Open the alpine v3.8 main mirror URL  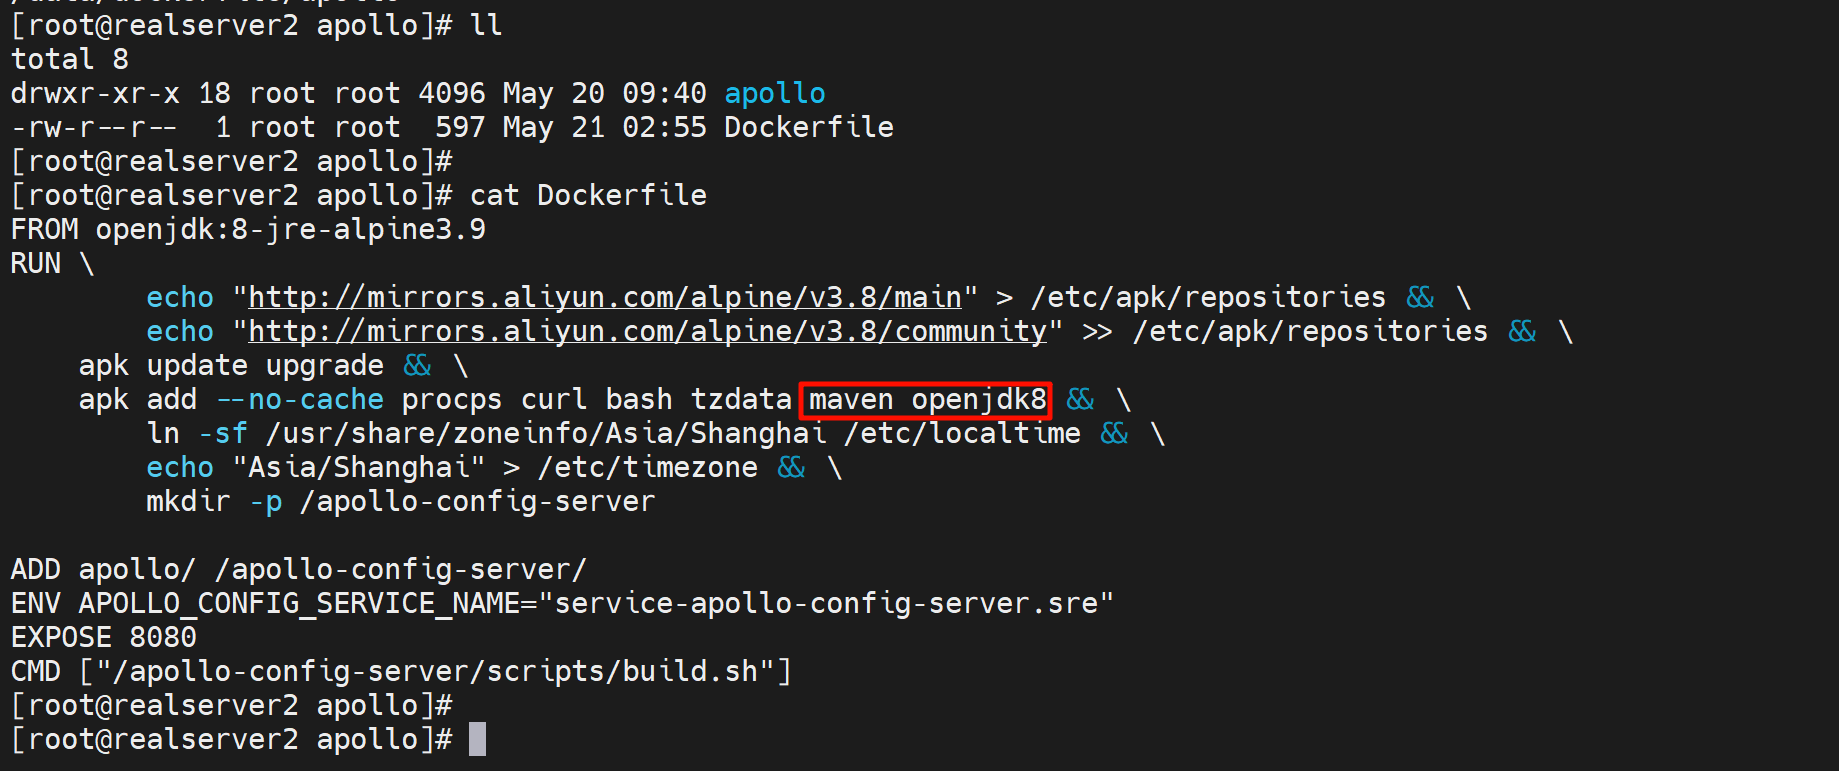(604, 297)
